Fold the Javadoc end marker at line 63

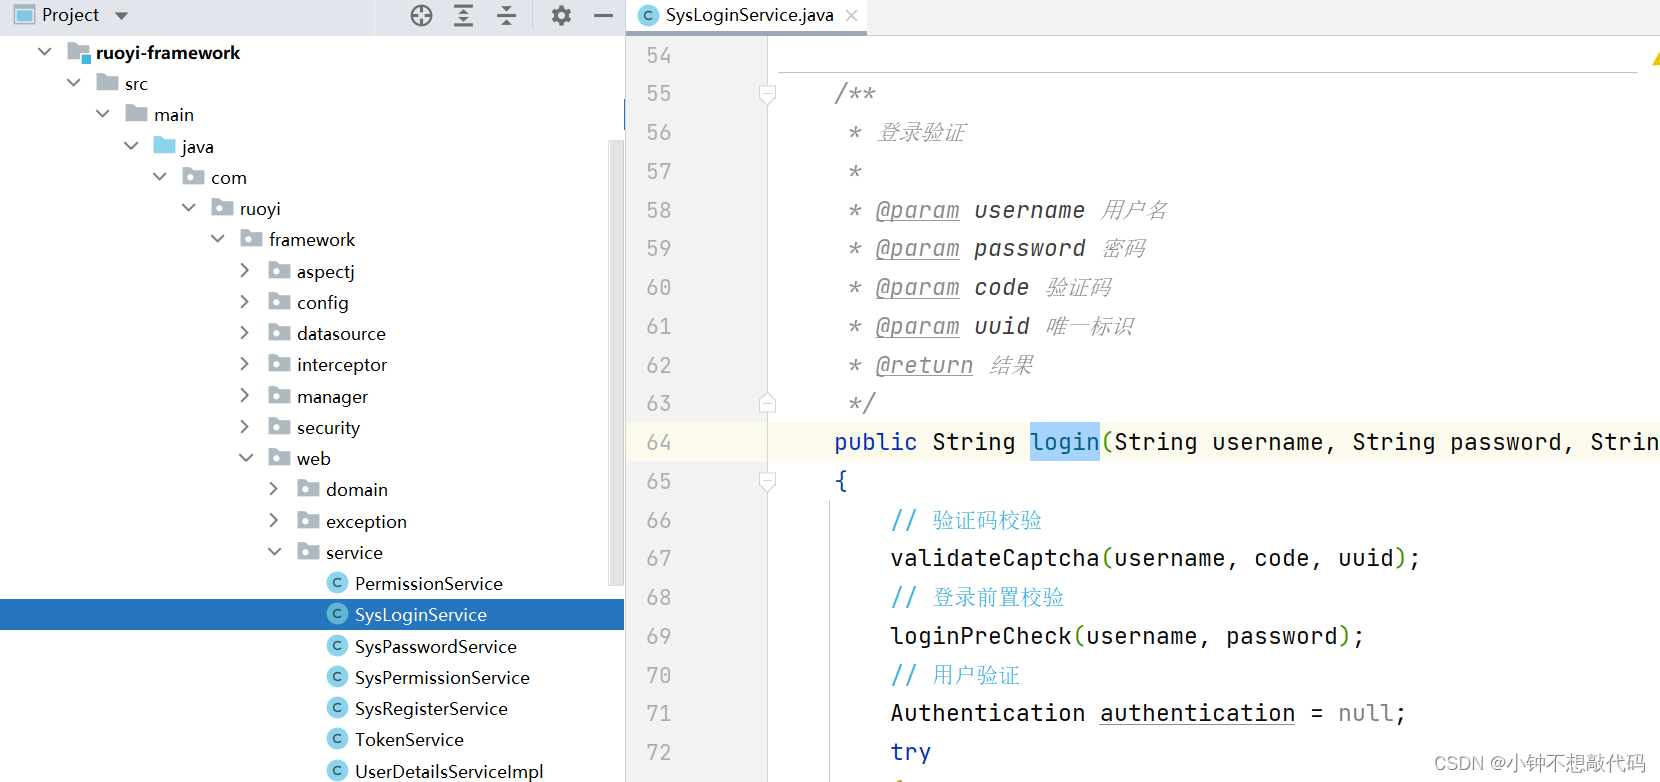point(767,403)
